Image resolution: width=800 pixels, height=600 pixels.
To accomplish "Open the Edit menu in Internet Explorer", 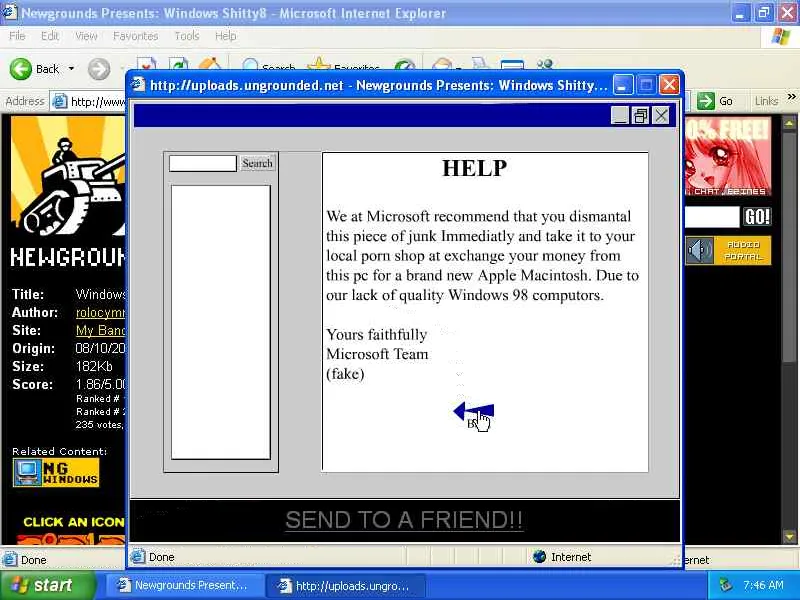I will [x=49, y=36].
